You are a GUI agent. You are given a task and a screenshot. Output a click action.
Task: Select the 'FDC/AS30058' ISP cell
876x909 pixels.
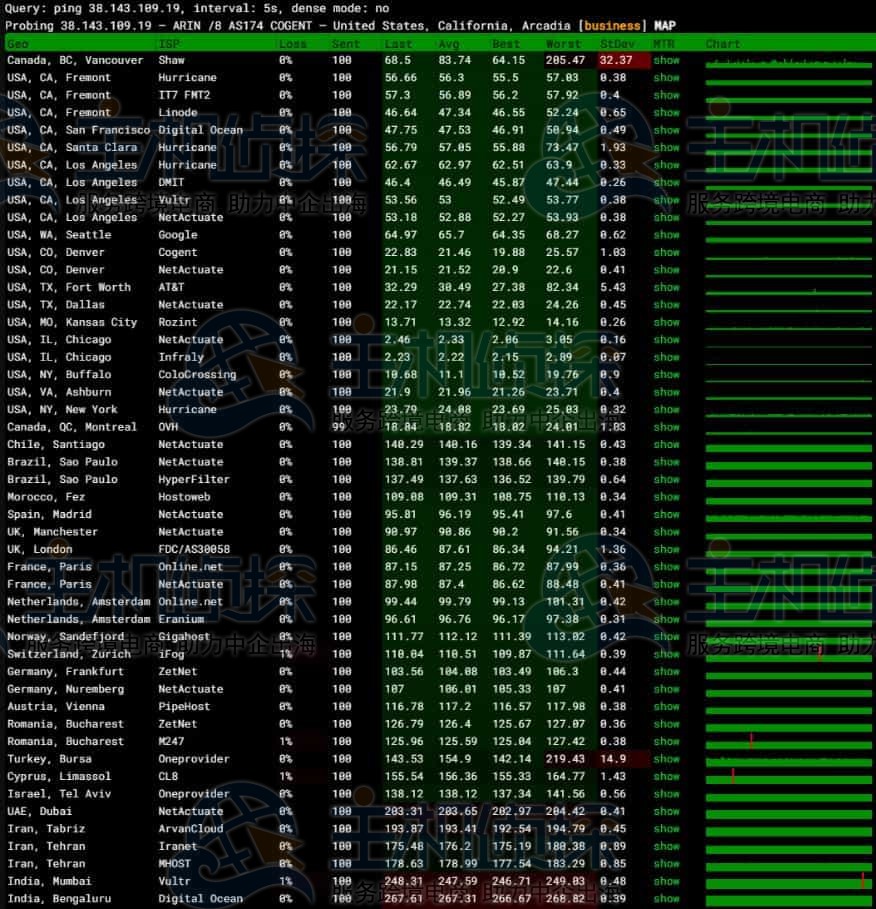click(194, 550)
